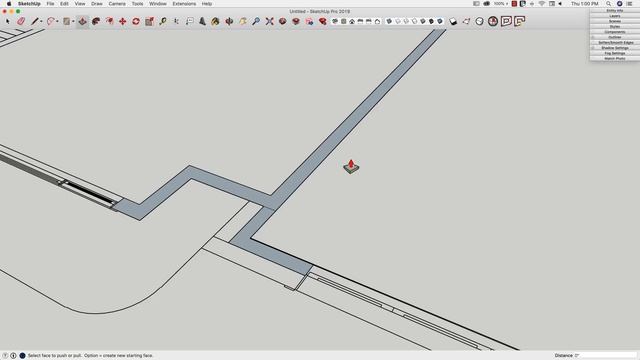
Task: Select the Tape Measure tool
Action: [x=163, y=21]
